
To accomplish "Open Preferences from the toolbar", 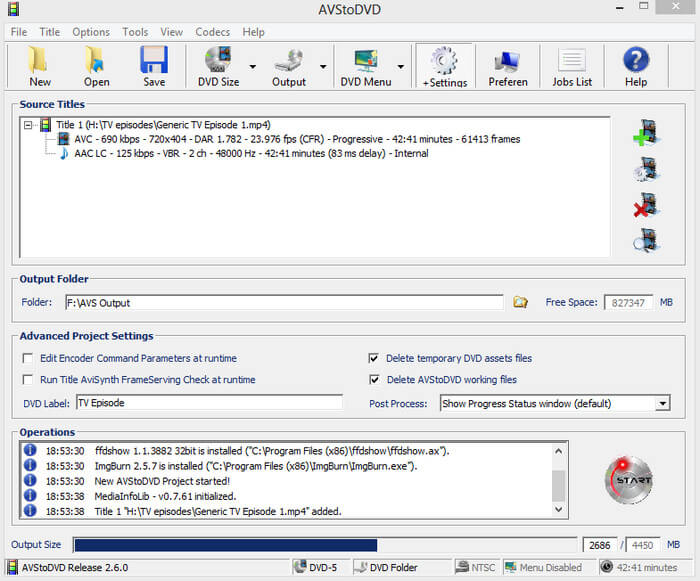I will (508, 66).
